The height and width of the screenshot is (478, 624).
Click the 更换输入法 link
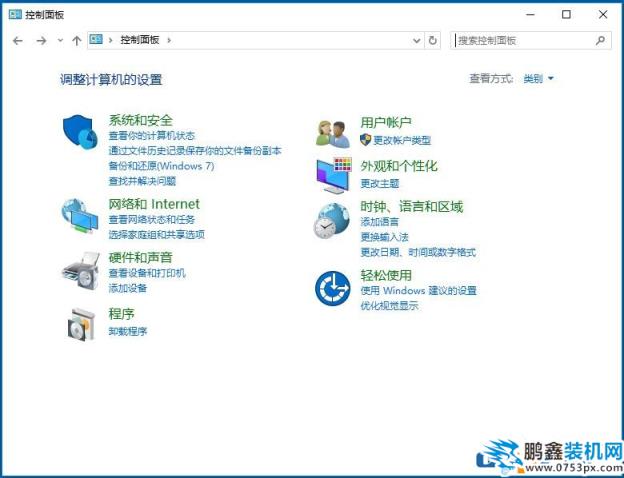click(384, 237)
